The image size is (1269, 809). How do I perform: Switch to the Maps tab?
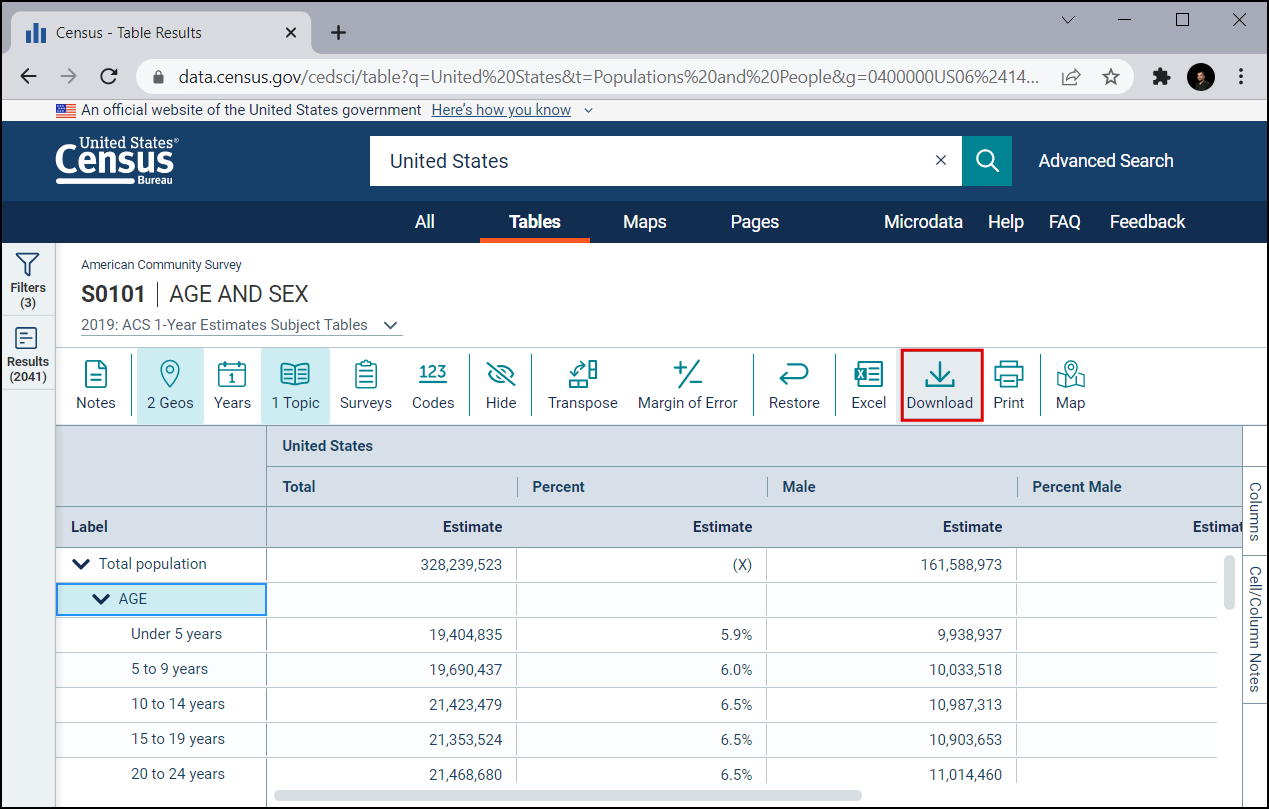point(644,222)
